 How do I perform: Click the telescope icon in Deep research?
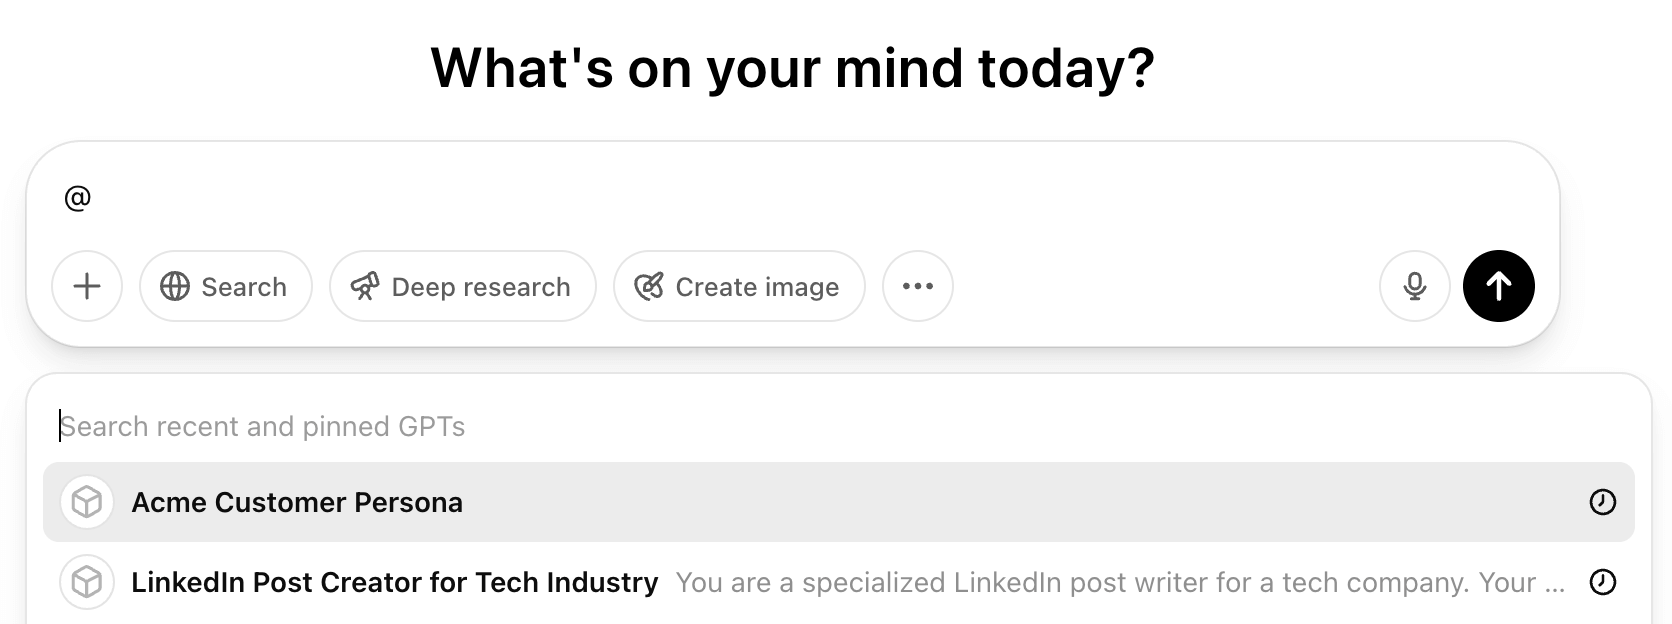[x=365, y=287]
